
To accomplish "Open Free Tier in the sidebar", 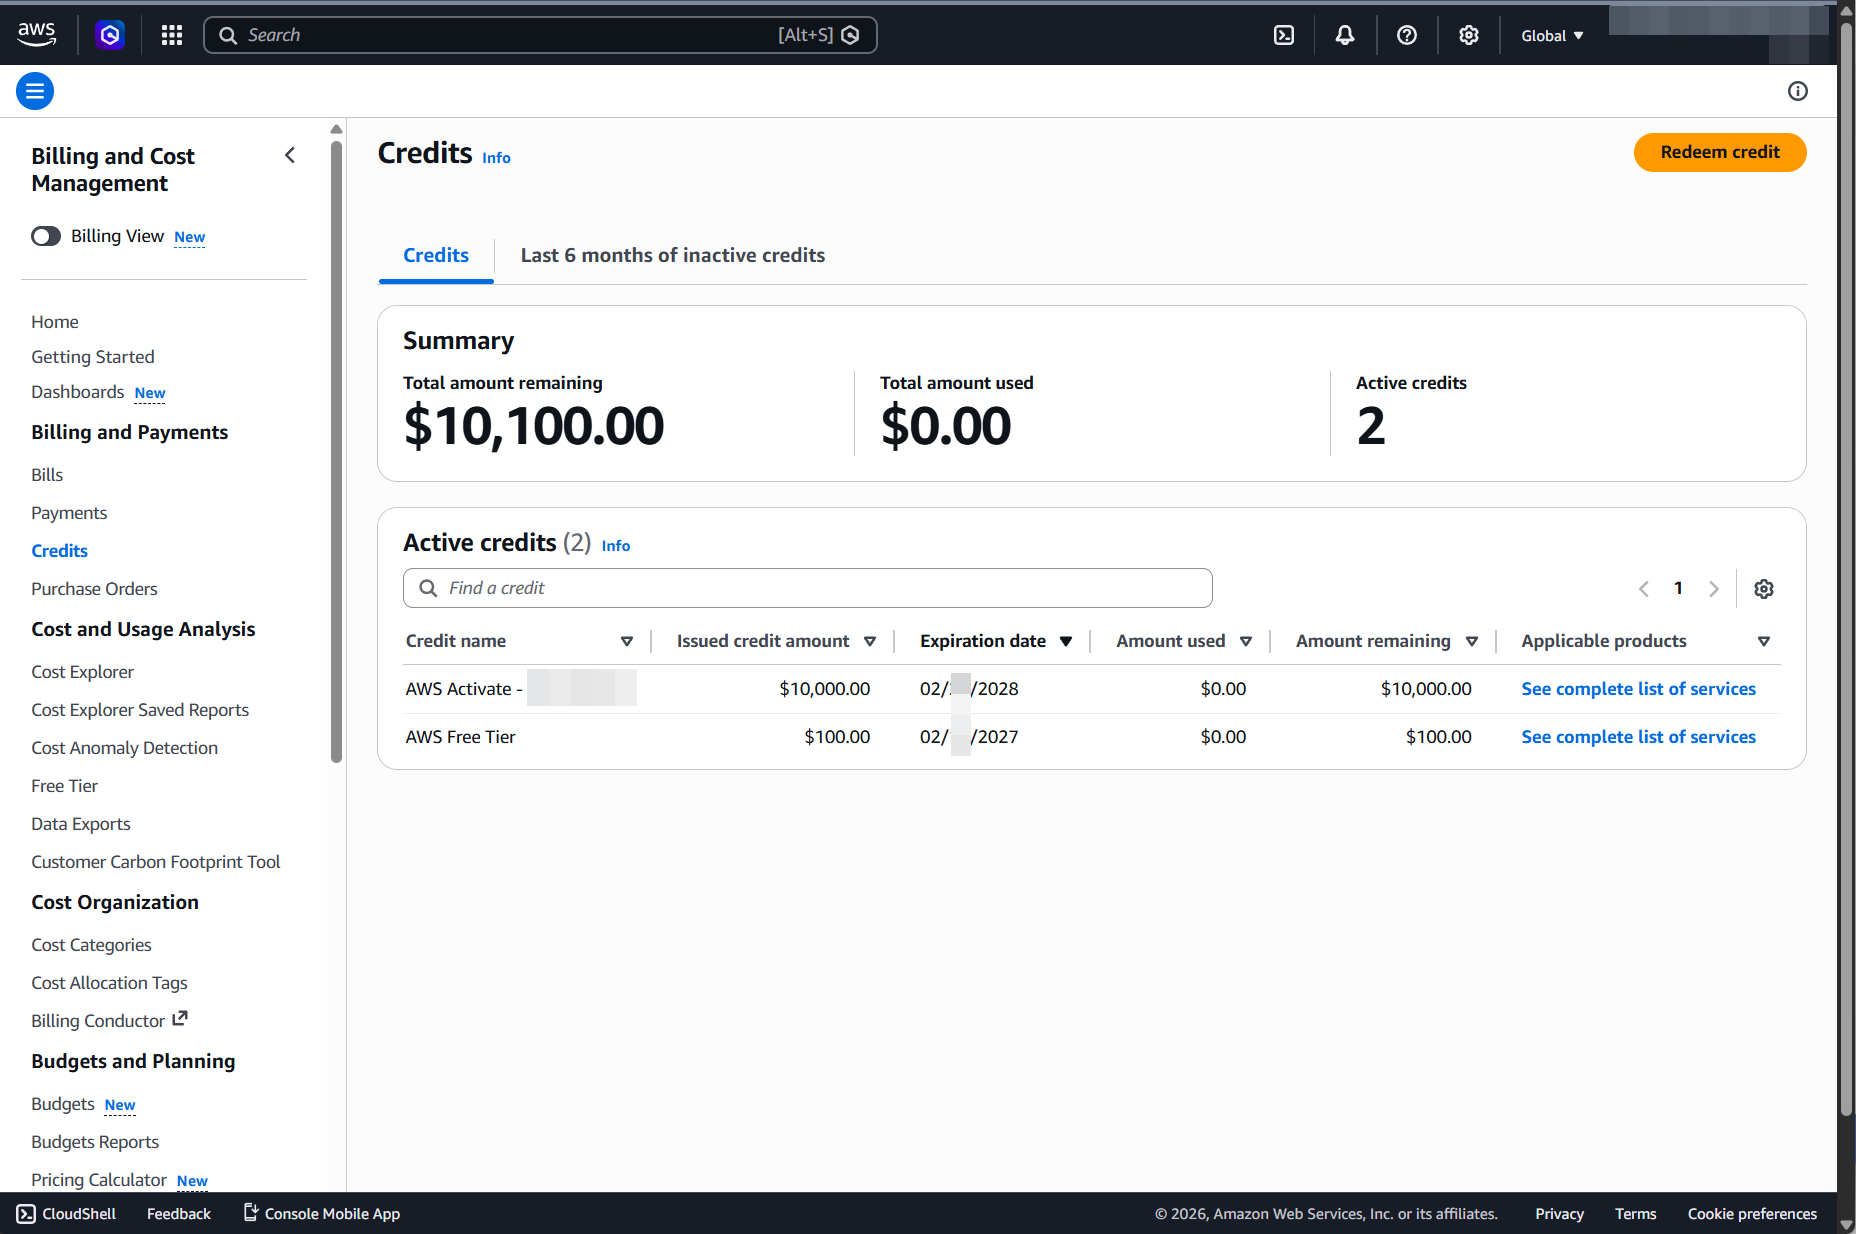I will click(64, 786).
